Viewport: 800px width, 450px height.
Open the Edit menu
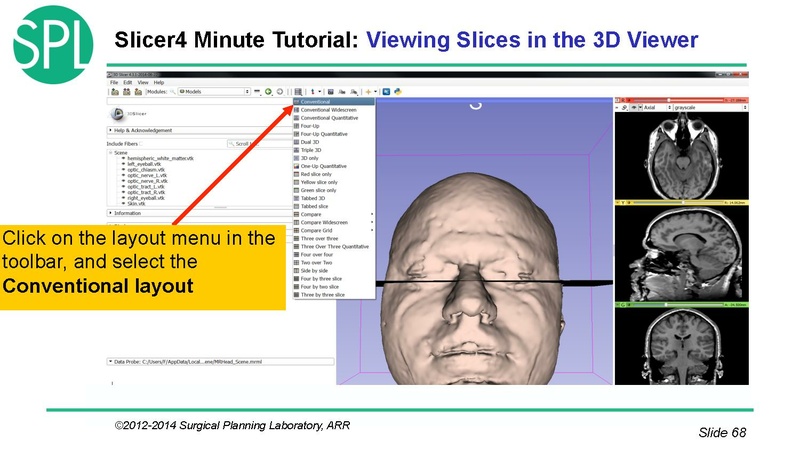coord(128,82)
